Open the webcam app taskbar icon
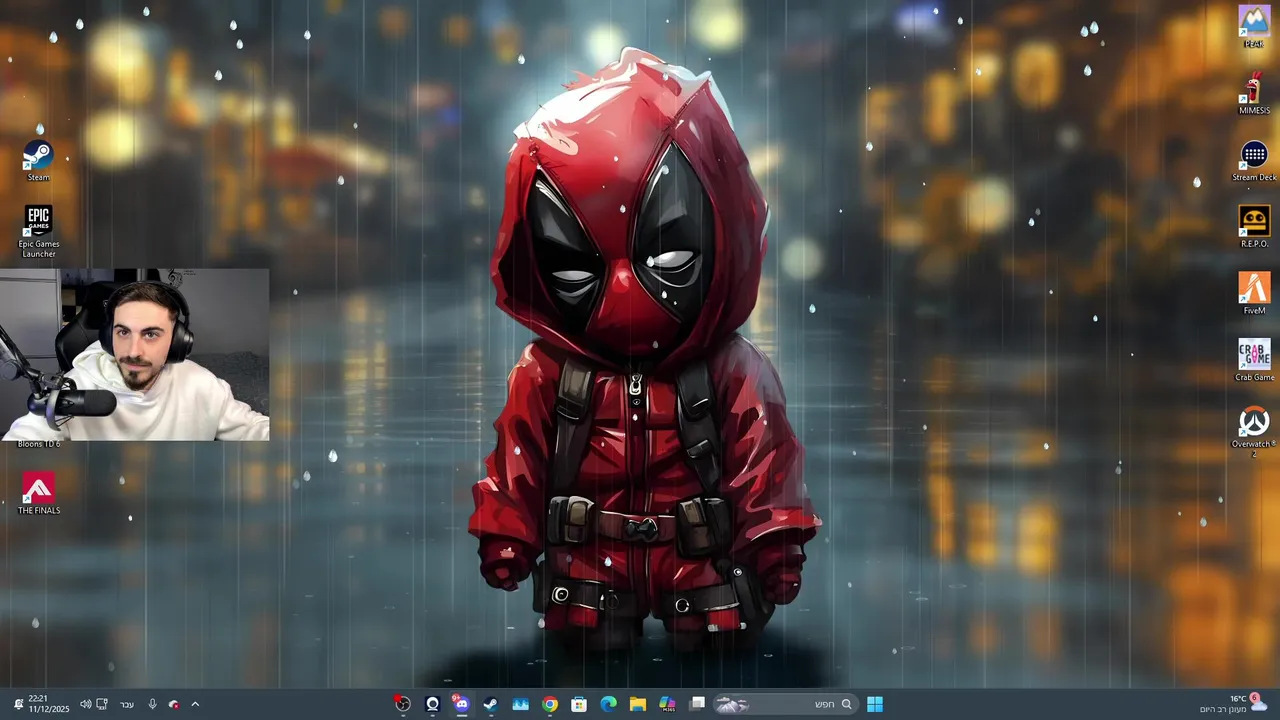Viewport: 1280px width, 720px height. pos(432,704)
